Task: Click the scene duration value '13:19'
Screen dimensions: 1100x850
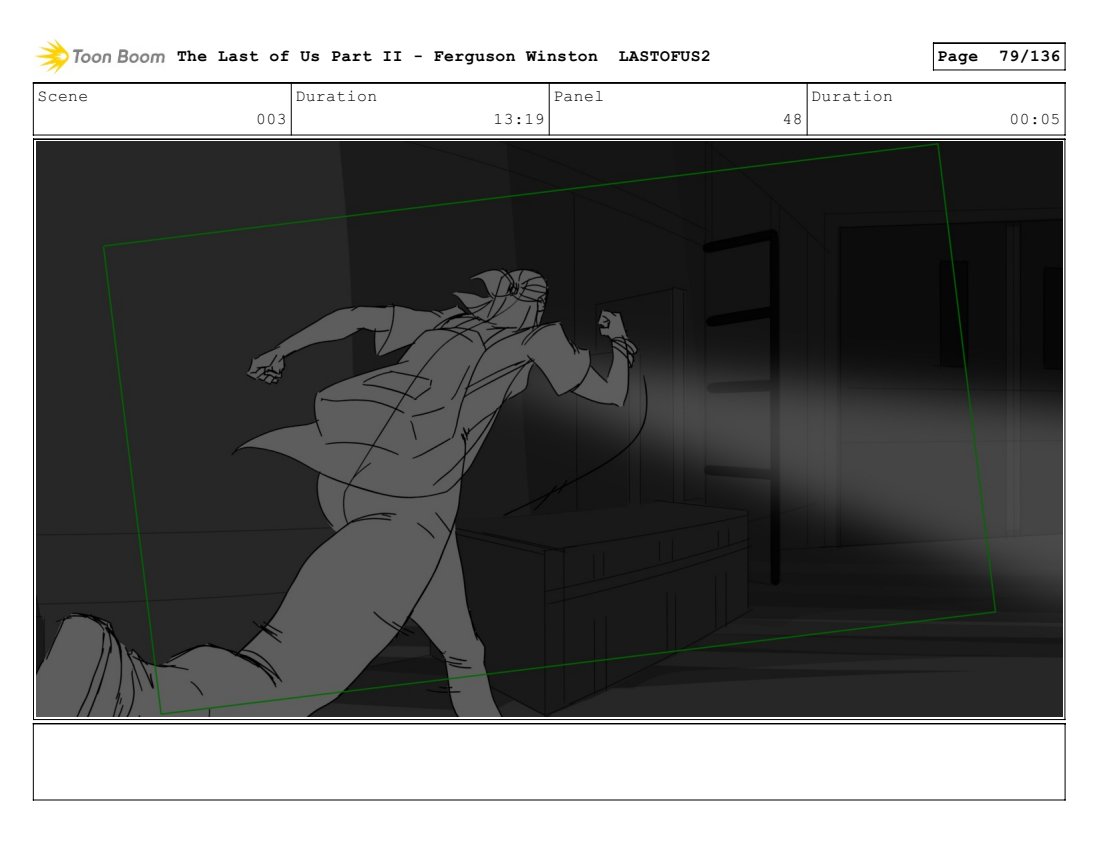Action: 519,119
